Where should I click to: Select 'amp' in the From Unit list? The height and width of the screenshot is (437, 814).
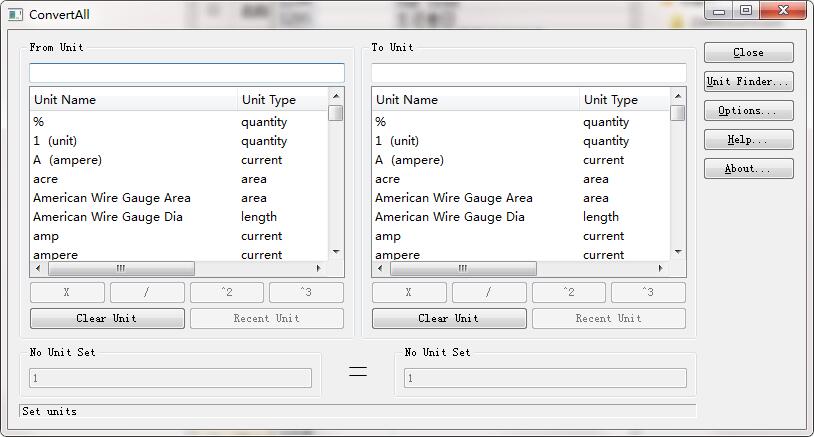[46, 237]
